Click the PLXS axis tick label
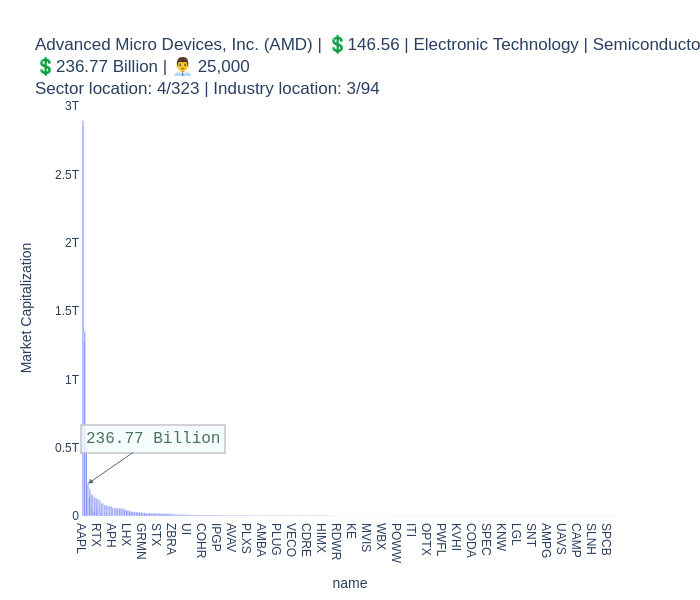 coord(246,538)
